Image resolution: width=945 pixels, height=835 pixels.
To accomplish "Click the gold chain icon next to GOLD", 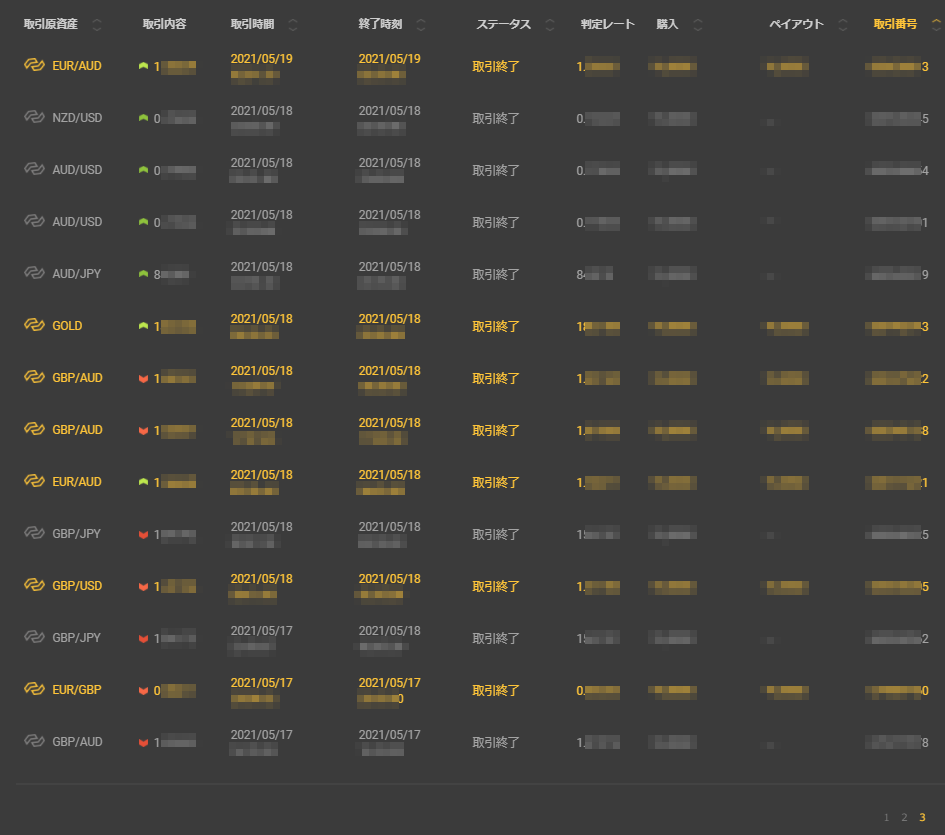I will (x=35, y=325).
